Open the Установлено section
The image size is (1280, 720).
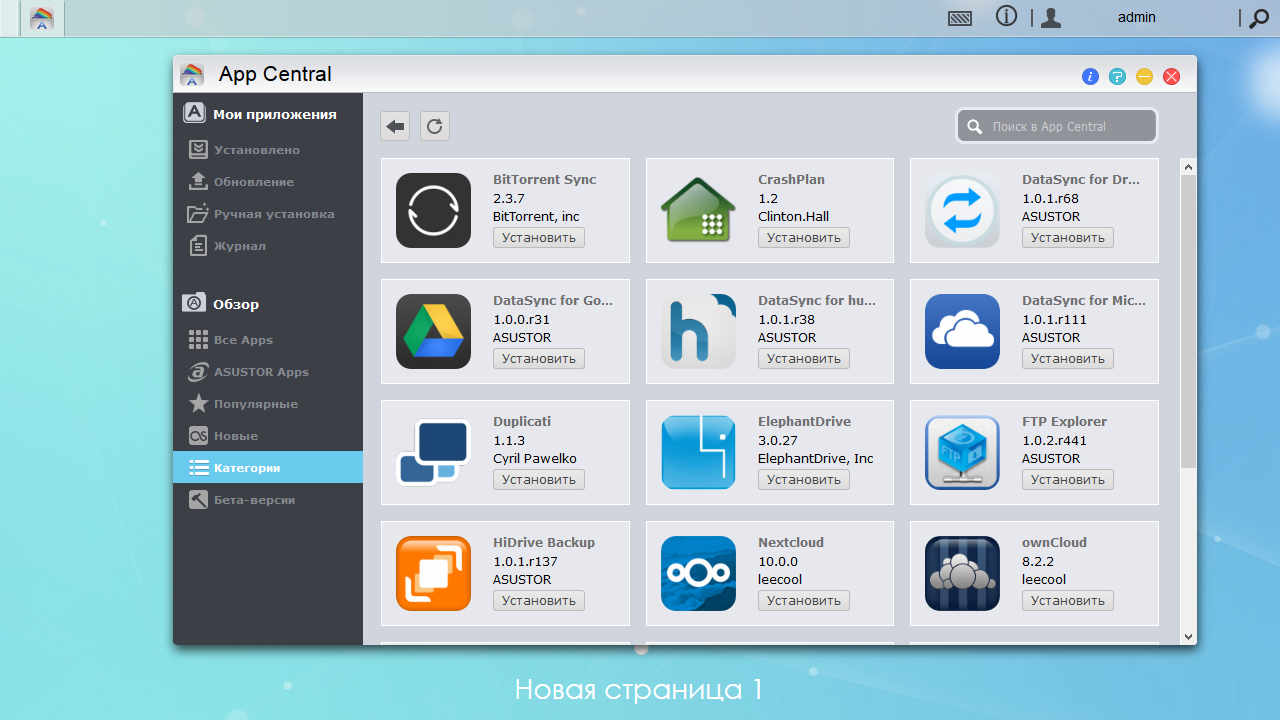click(268, 150)
